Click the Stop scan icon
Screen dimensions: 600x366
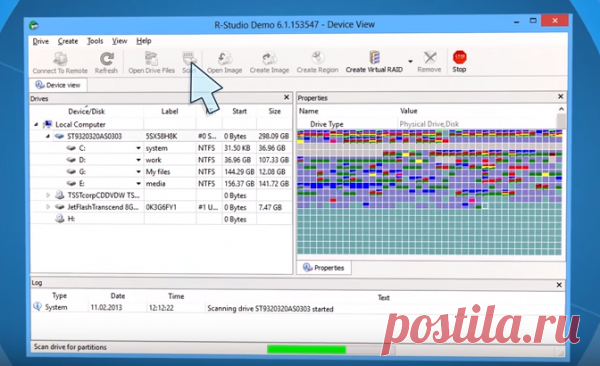point(459,58)
